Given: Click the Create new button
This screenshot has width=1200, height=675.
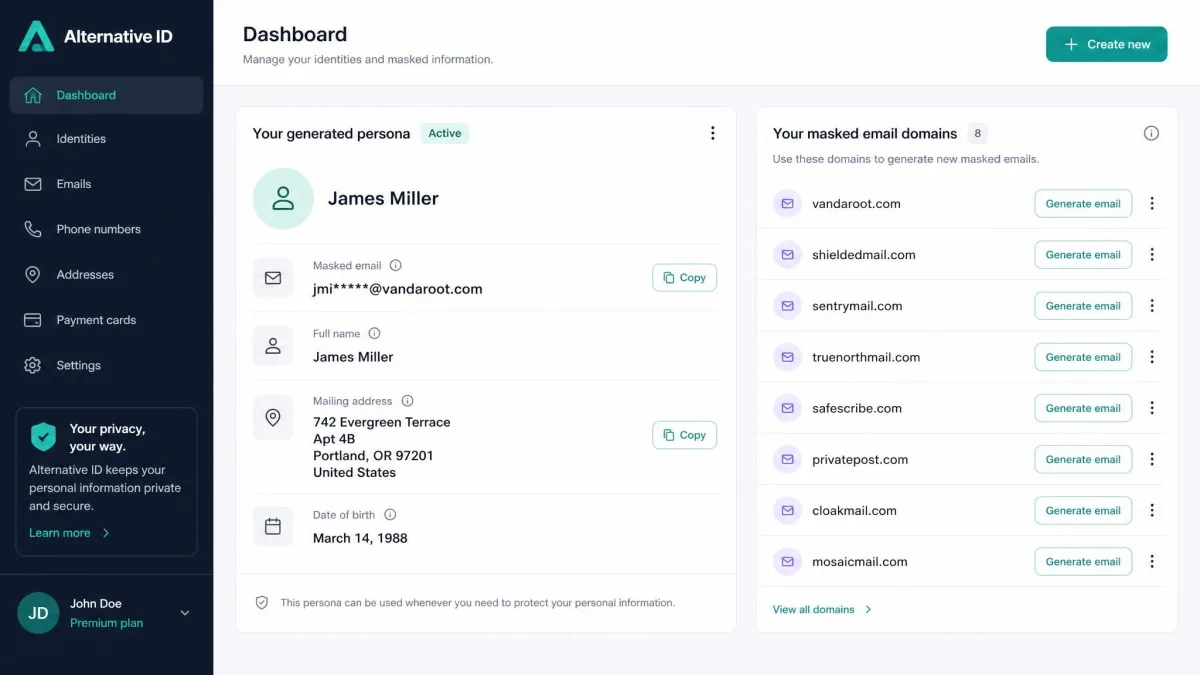Looking at the screenshot, I should [x=1106, y=44].
